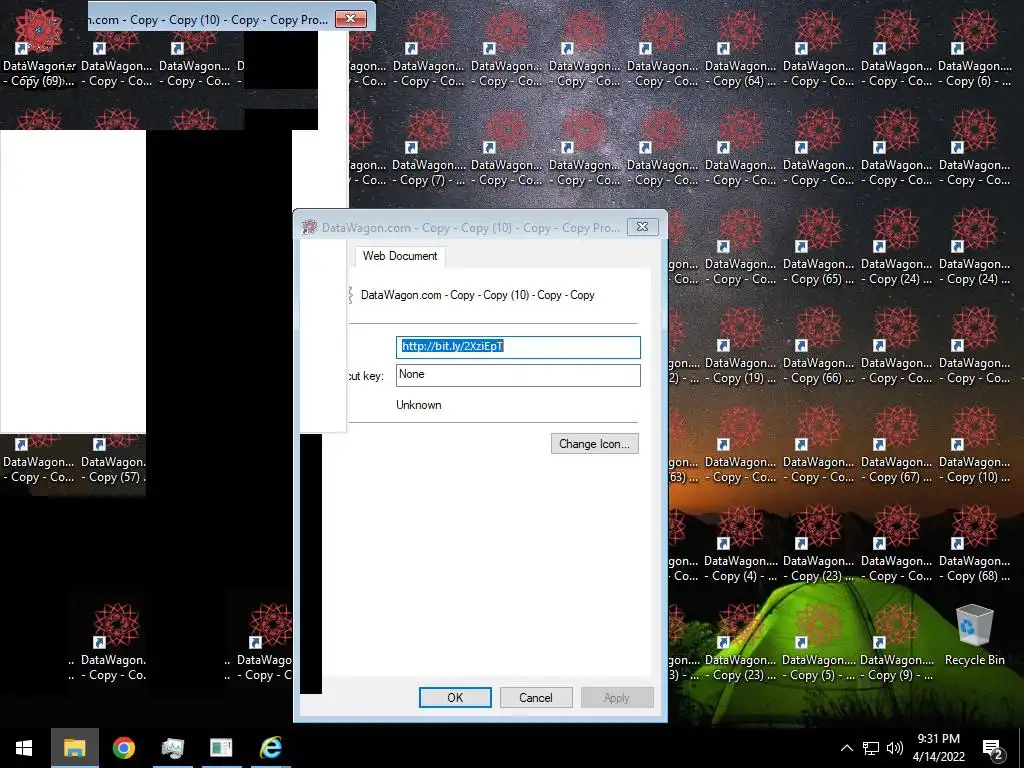Open the network status tray icon
1024x768 pixels.
click(871, 748)
